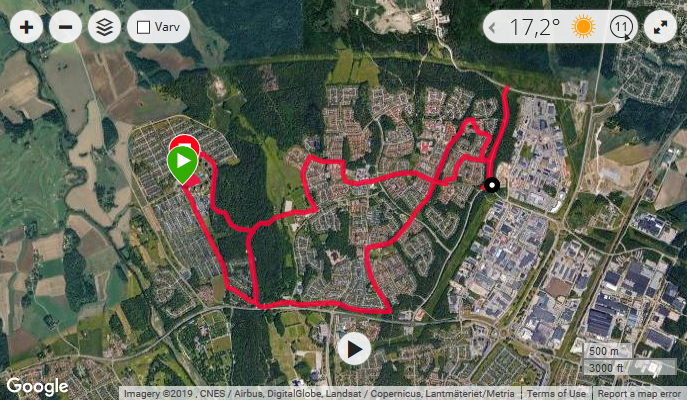Toggle scale units via 500 m label

[604, 351]
